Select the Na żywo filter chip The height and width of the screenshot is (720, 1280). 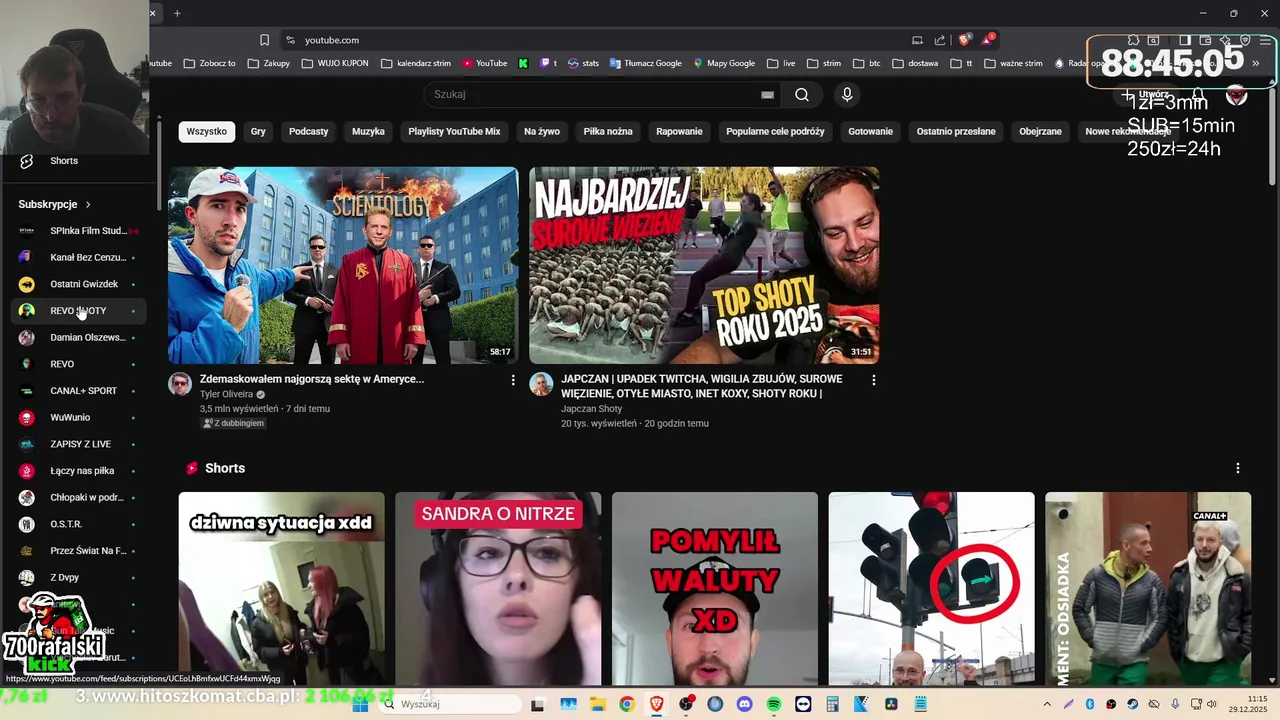[542, 132]
